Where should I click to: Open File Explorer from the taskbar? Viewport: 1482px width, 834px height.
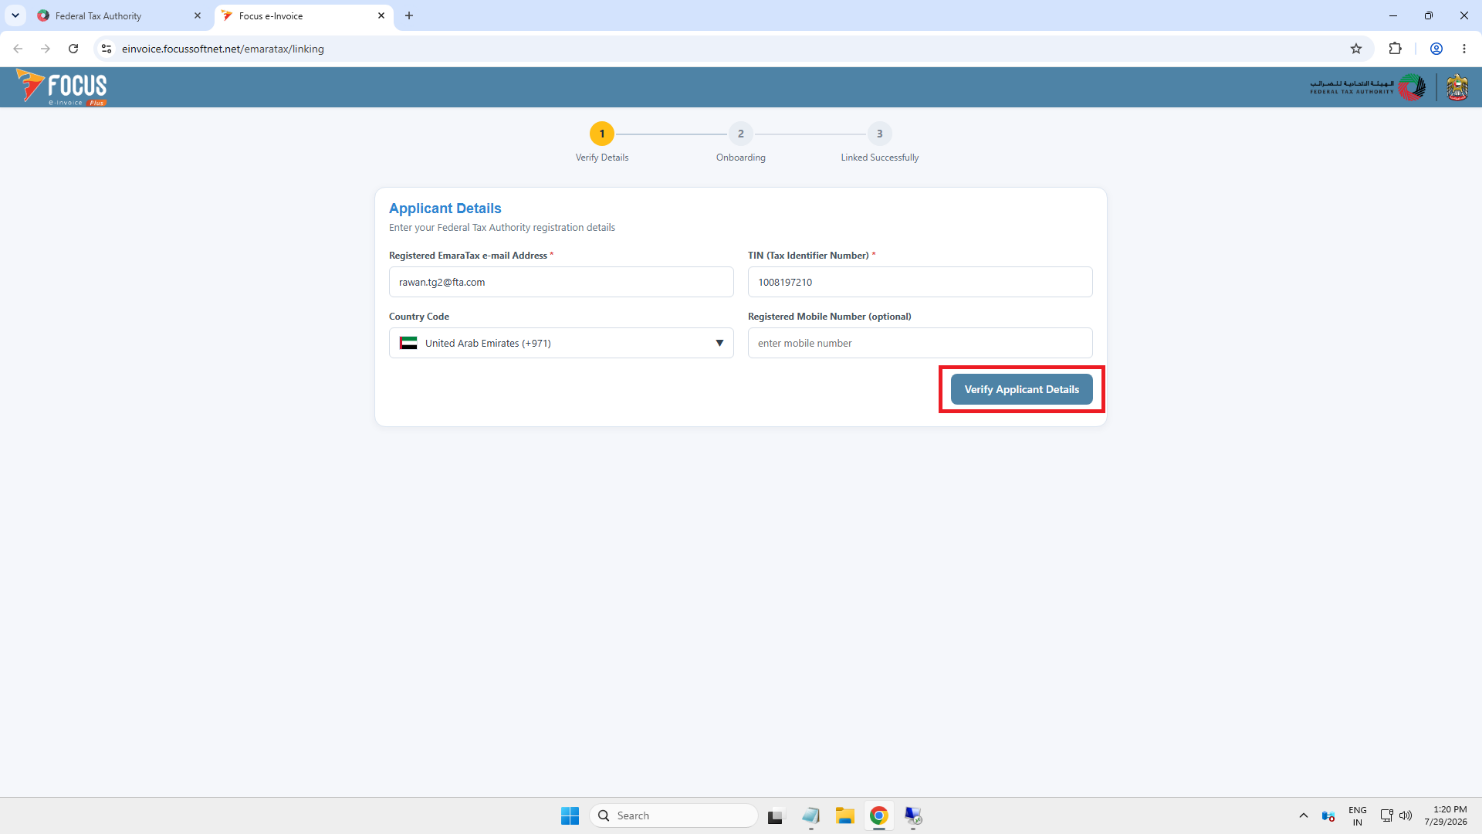845,816
